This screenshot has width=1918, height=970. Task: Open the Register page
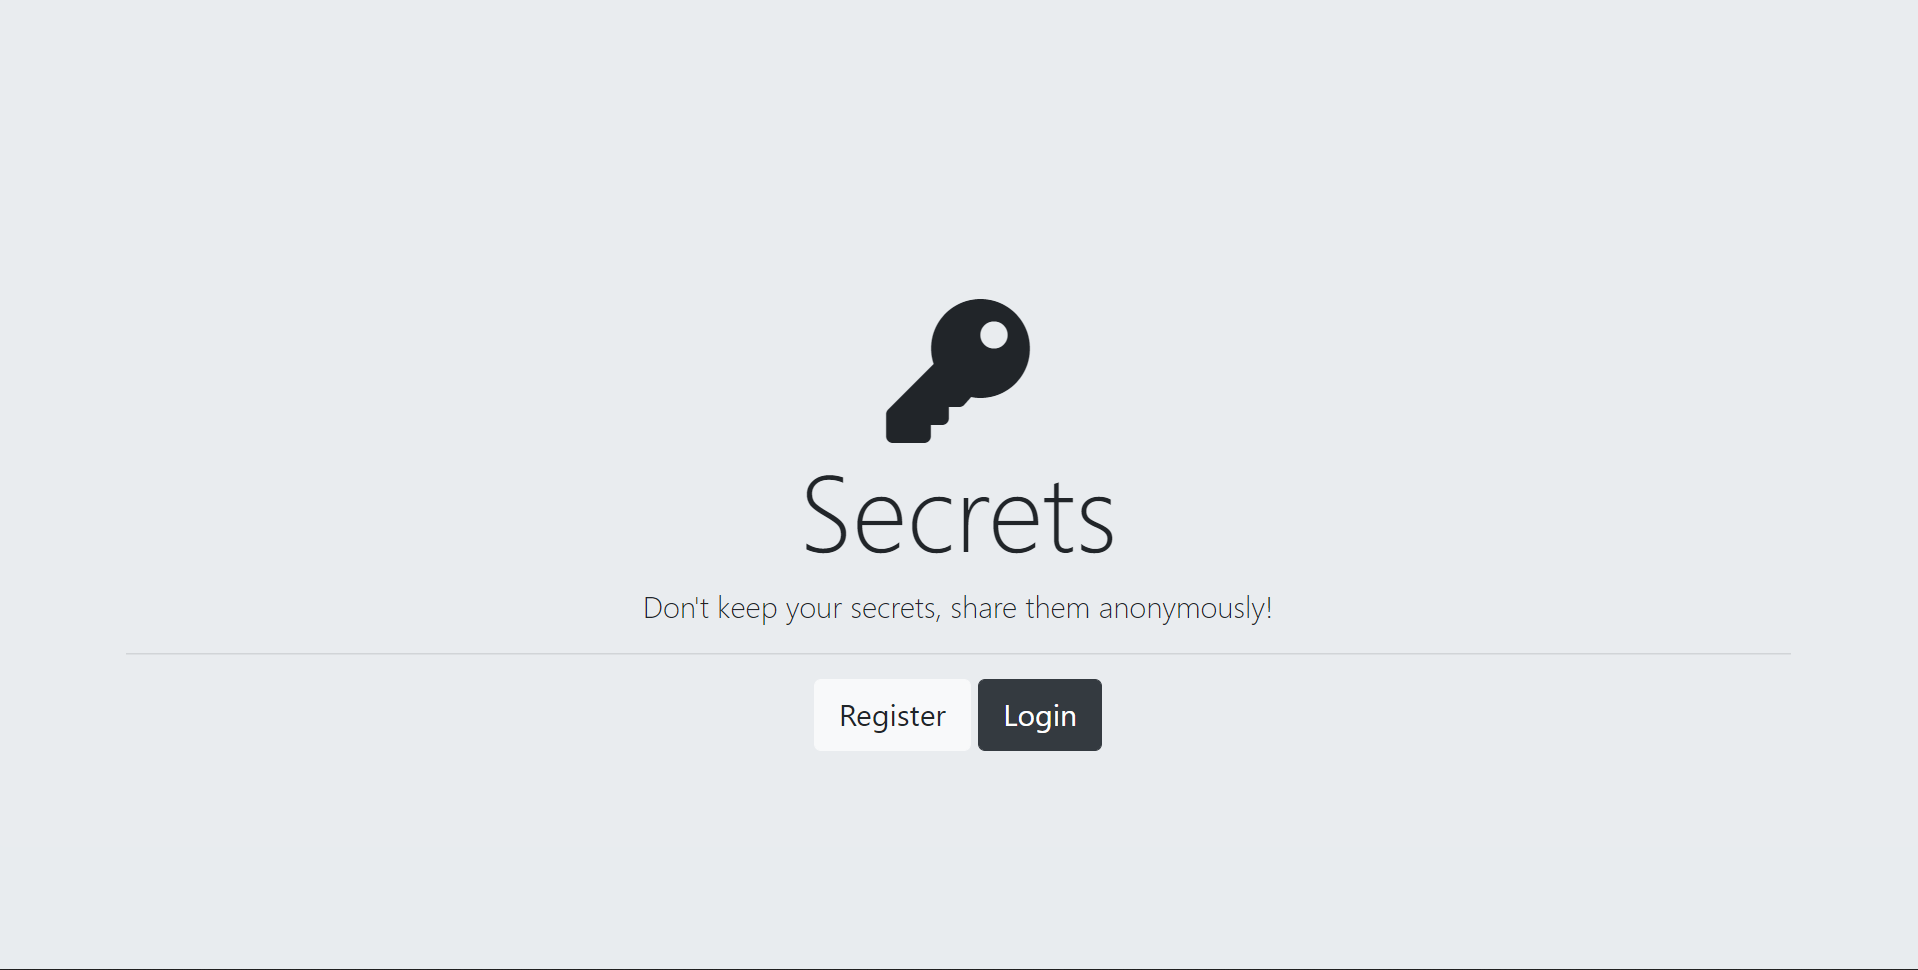tap(892, 715)
